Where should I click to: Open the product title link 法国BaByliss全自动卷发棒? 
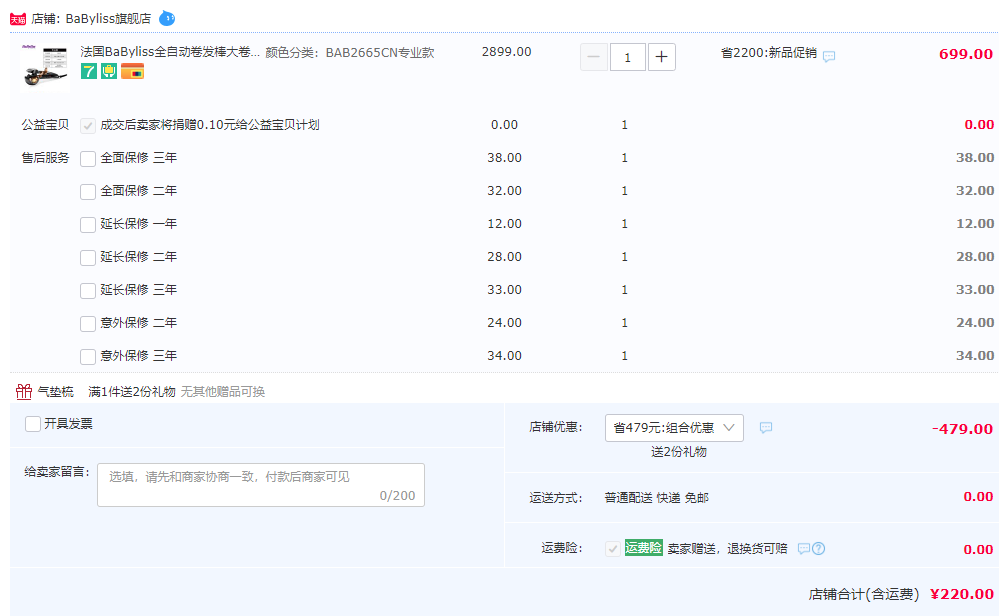[x=170, y=52]
